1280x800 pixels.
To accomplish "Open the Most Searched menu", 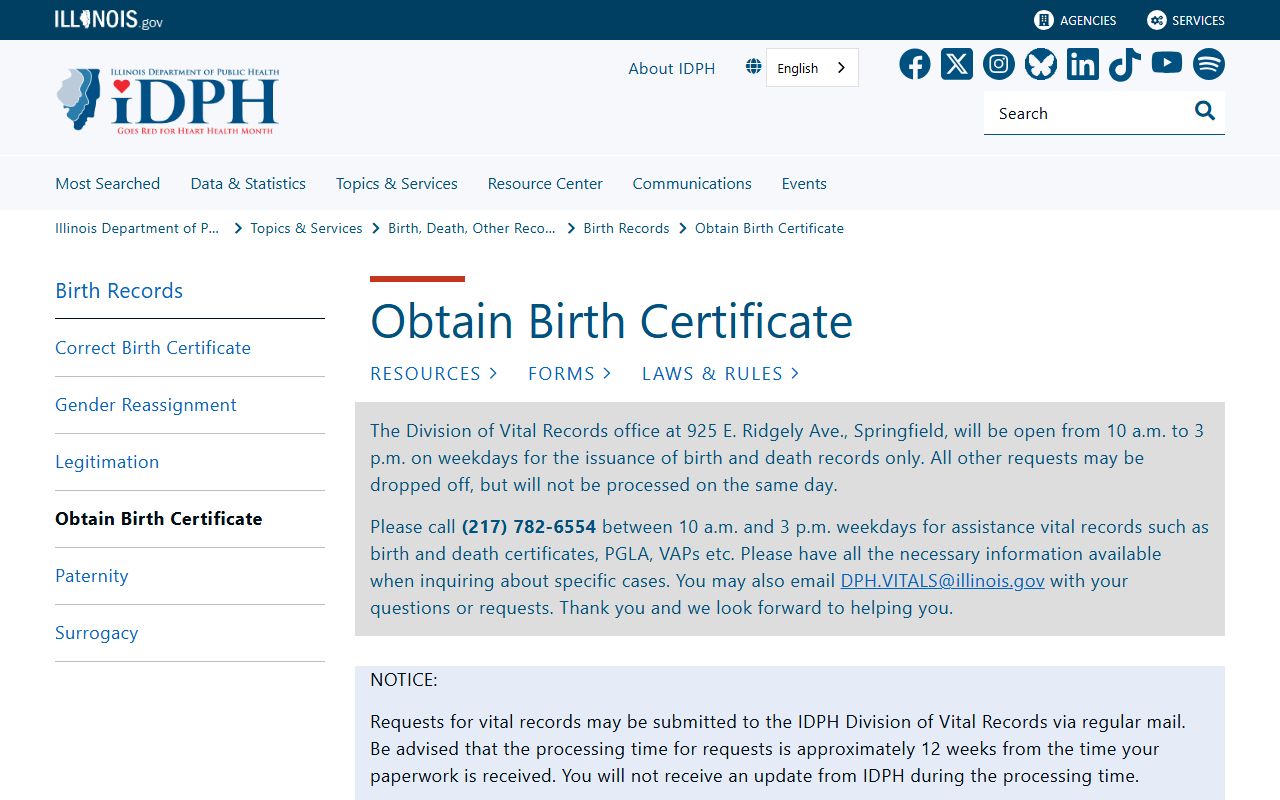I will [107, 183].
